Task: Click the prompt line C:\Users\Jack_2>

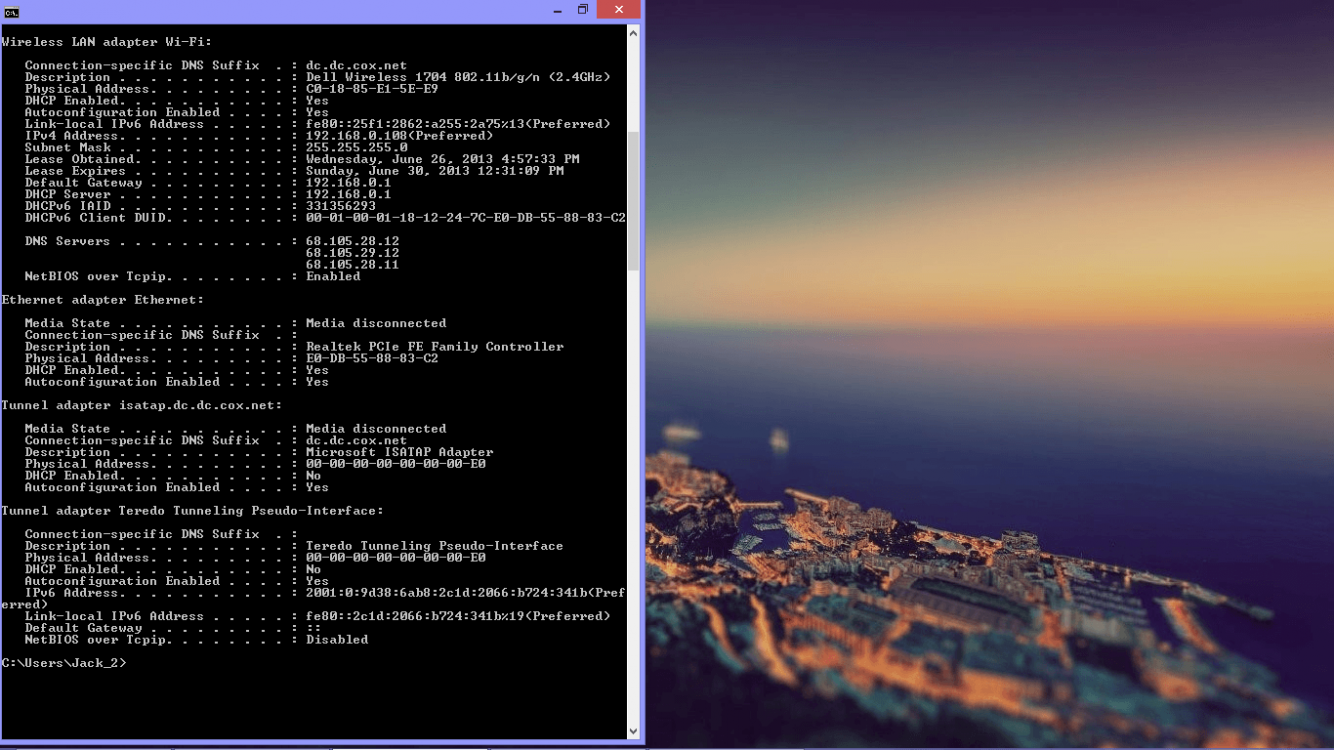Action: (64, 662)
